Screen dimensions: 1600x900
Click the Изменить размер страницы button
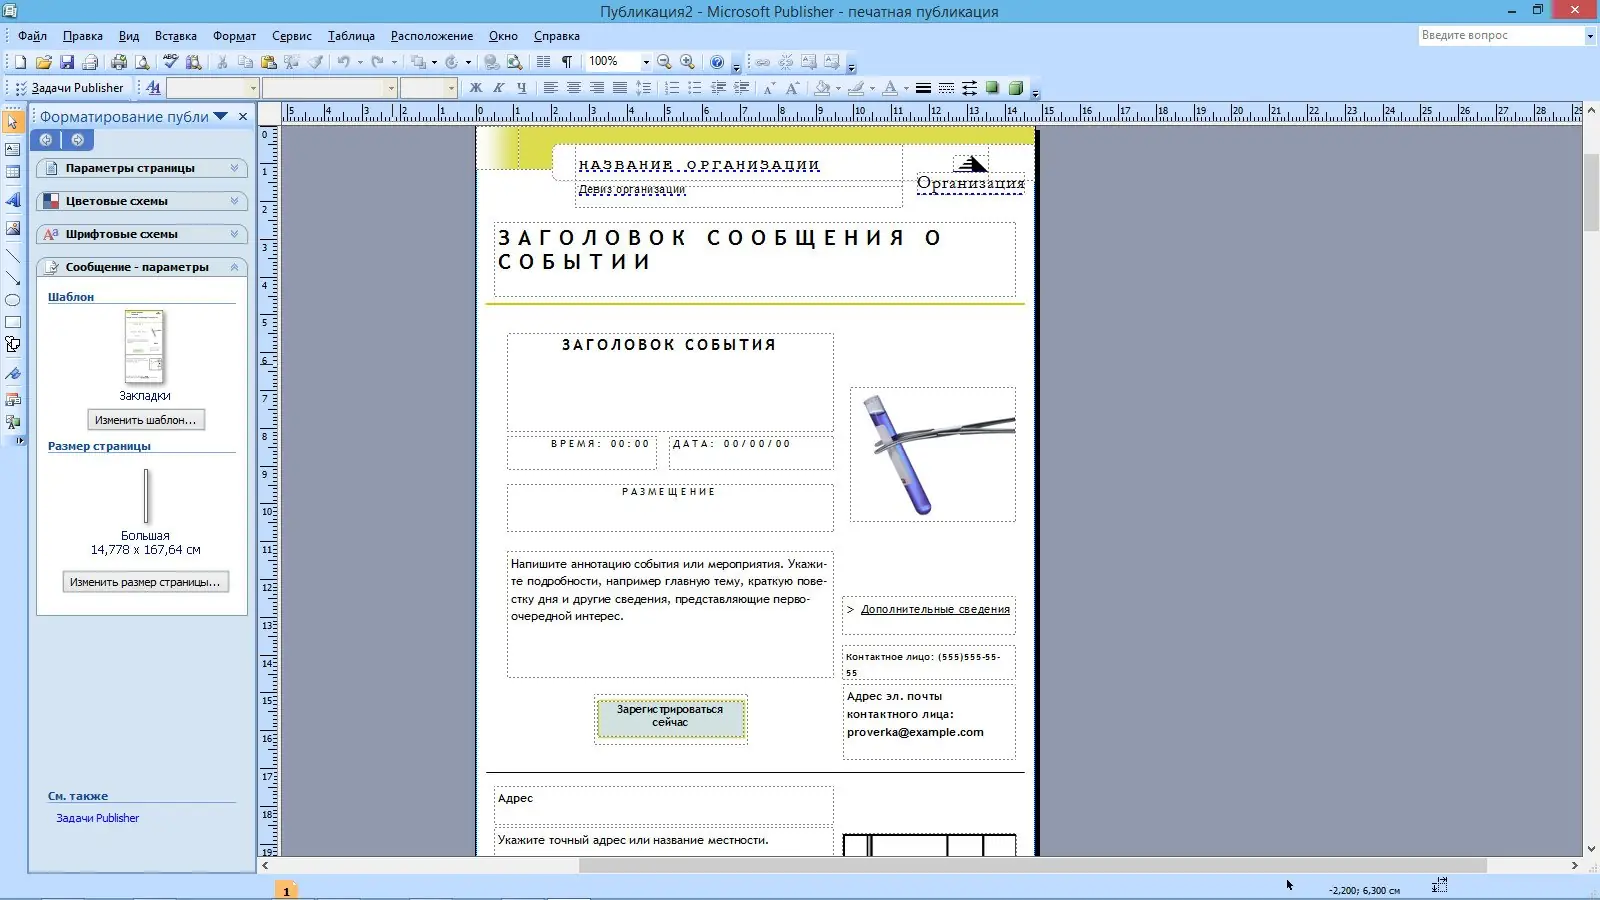tap(145, 582)
